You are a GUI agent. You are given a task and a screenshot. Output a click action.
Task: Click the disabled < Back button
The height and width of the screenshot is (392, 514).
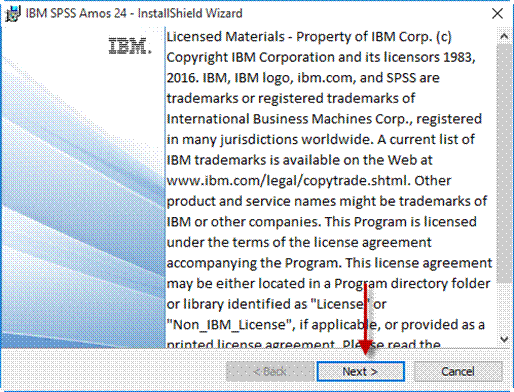click(x=270, y=371)
